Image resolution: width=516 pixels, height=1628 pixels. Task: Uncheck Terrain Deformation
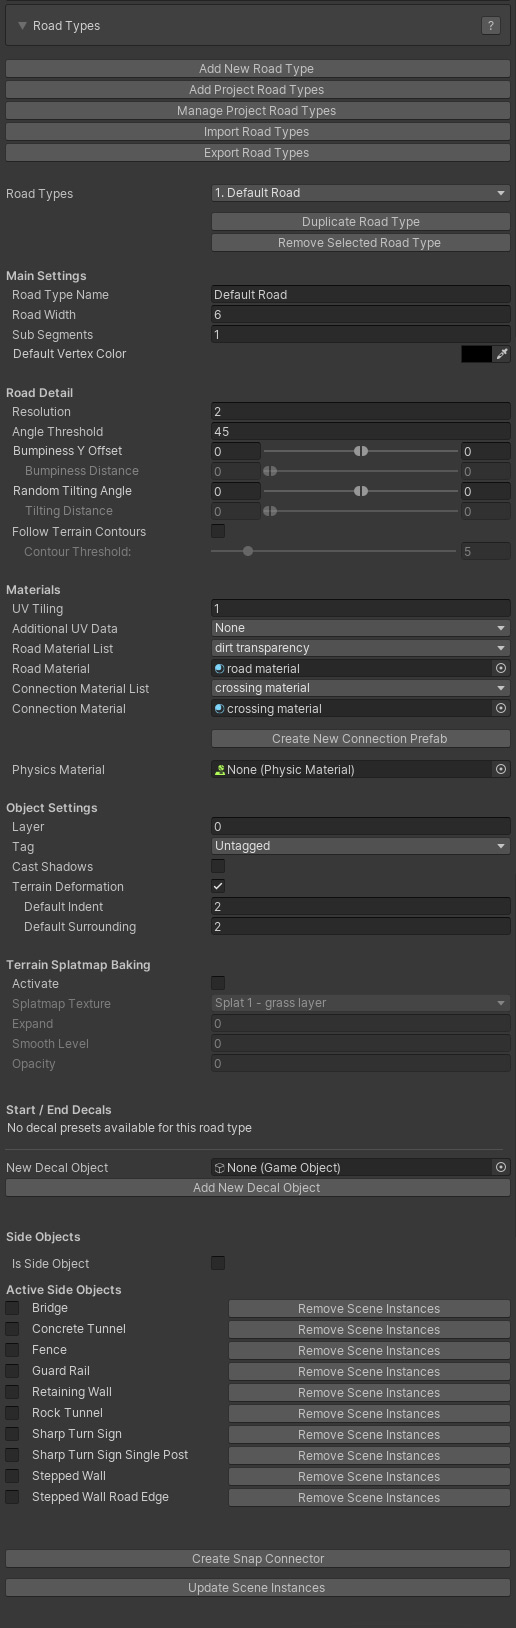pyautogui.click(x=218, y=886)
